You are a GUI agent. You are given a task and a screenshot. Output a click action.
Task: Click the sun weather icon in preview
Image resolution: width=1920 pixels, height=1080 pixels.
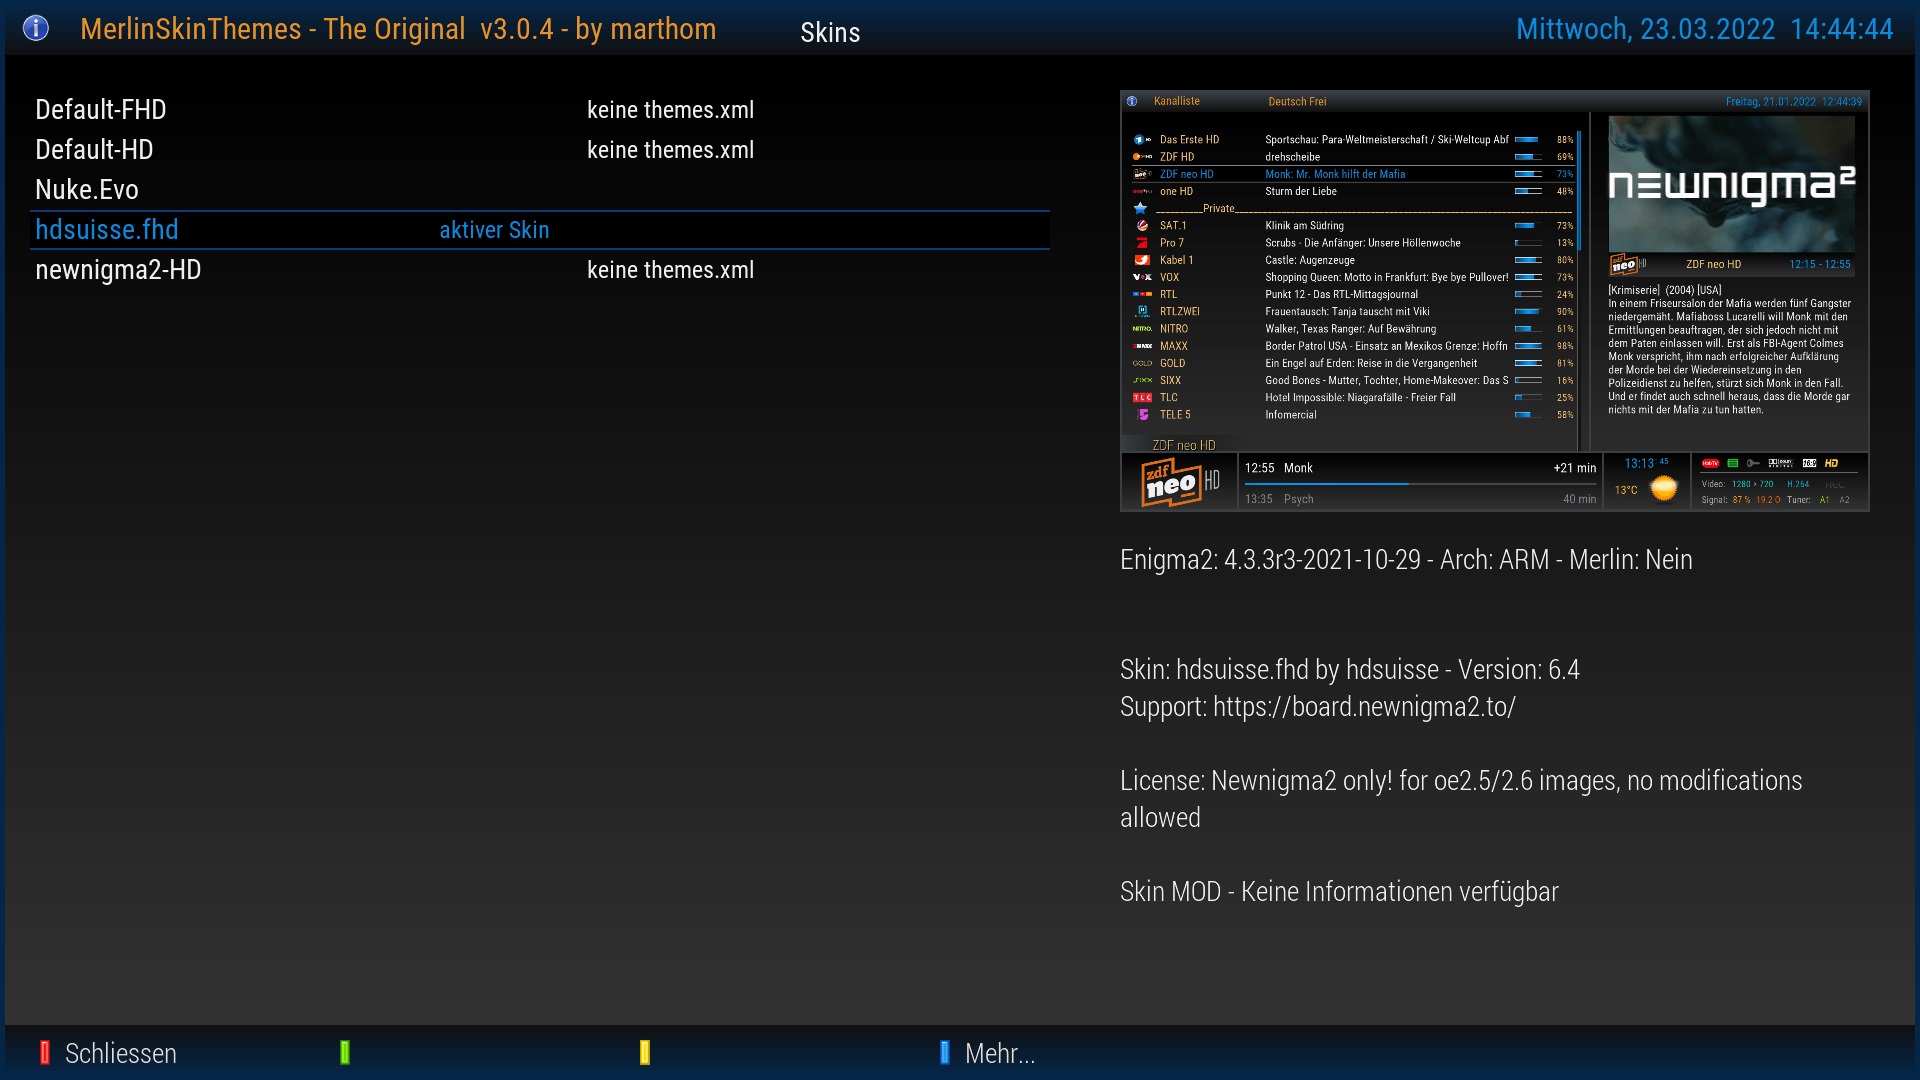tap(1664, 488)
